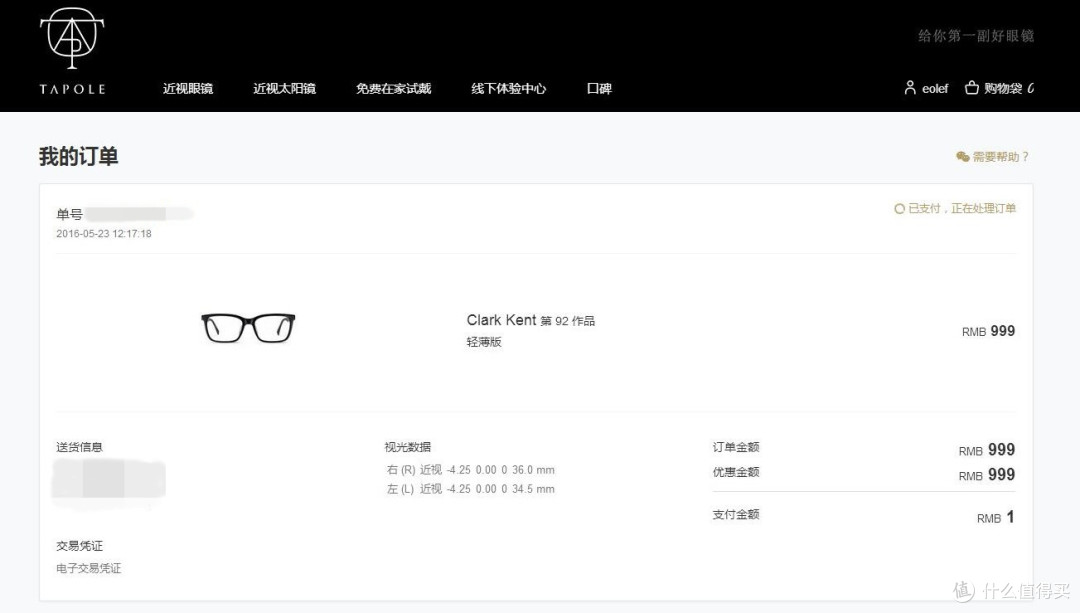Open the eolef account link
1080x613 pixels.
click(935, 88)
